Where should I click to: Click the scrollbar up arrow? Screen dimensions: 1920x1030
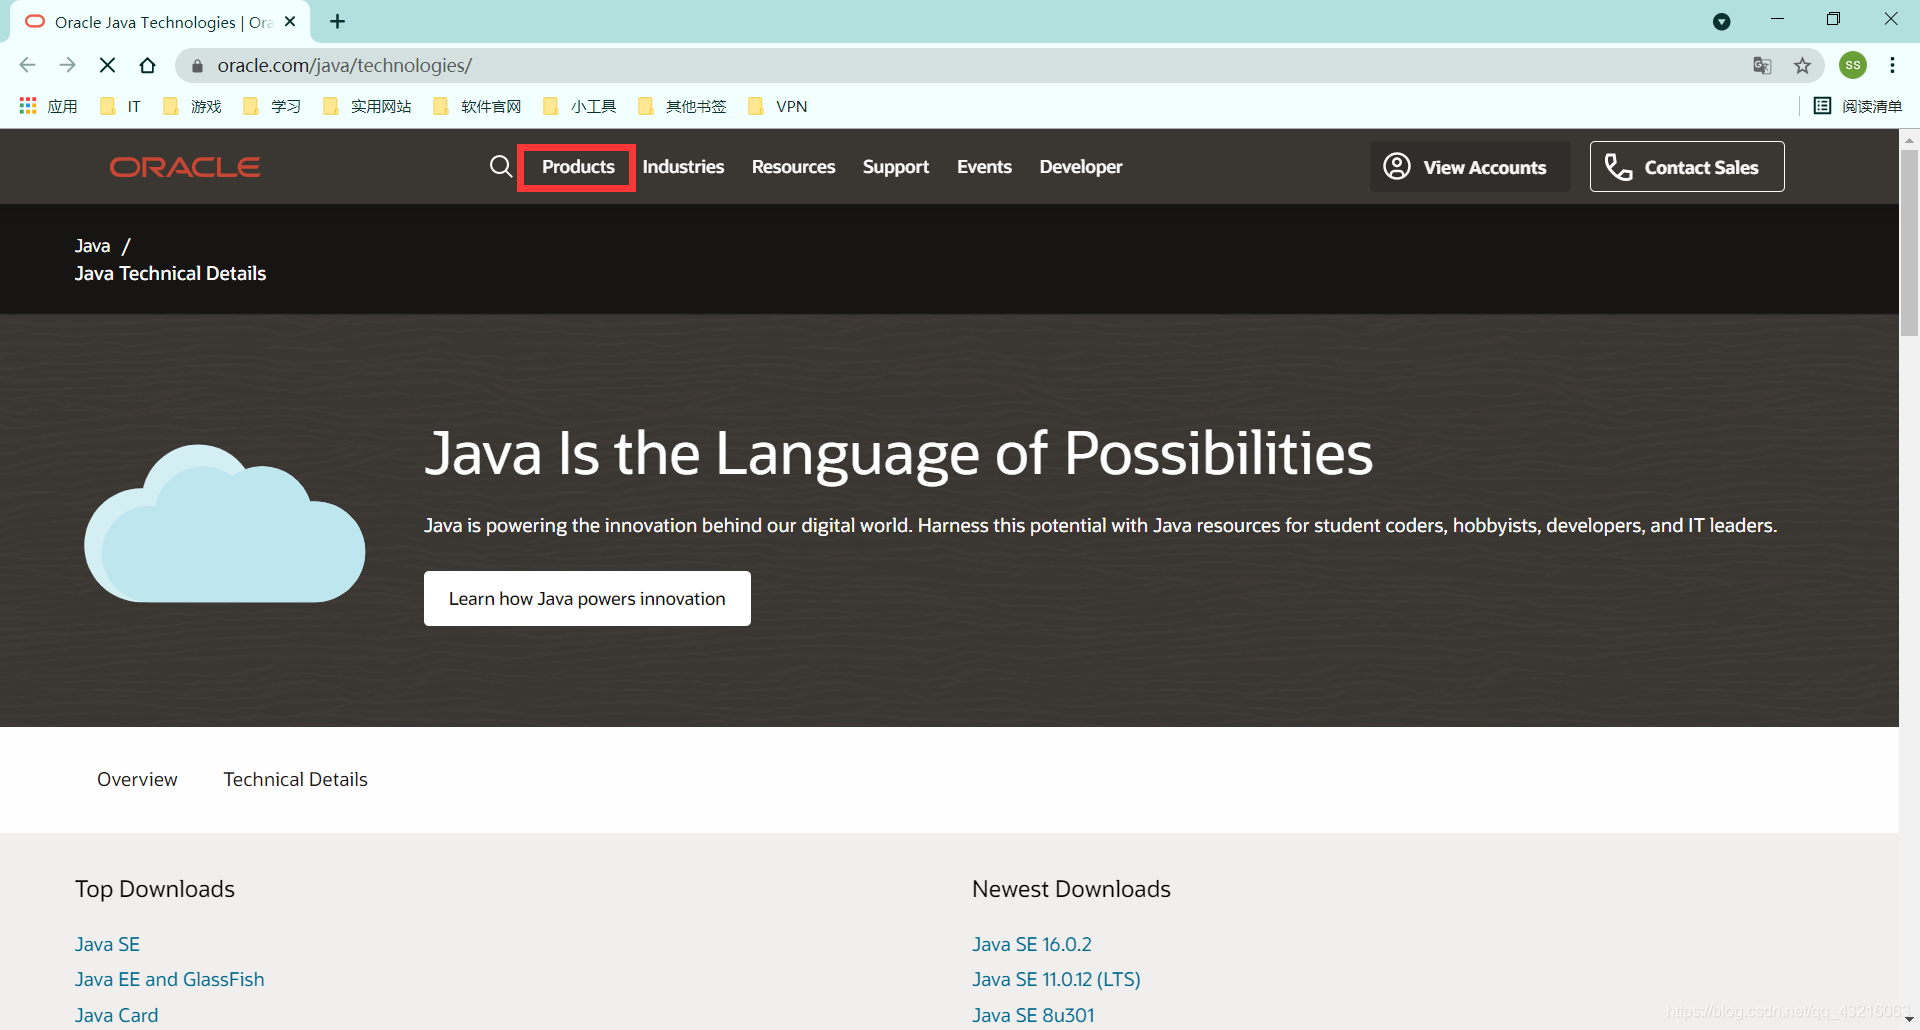coord(1909,139)
